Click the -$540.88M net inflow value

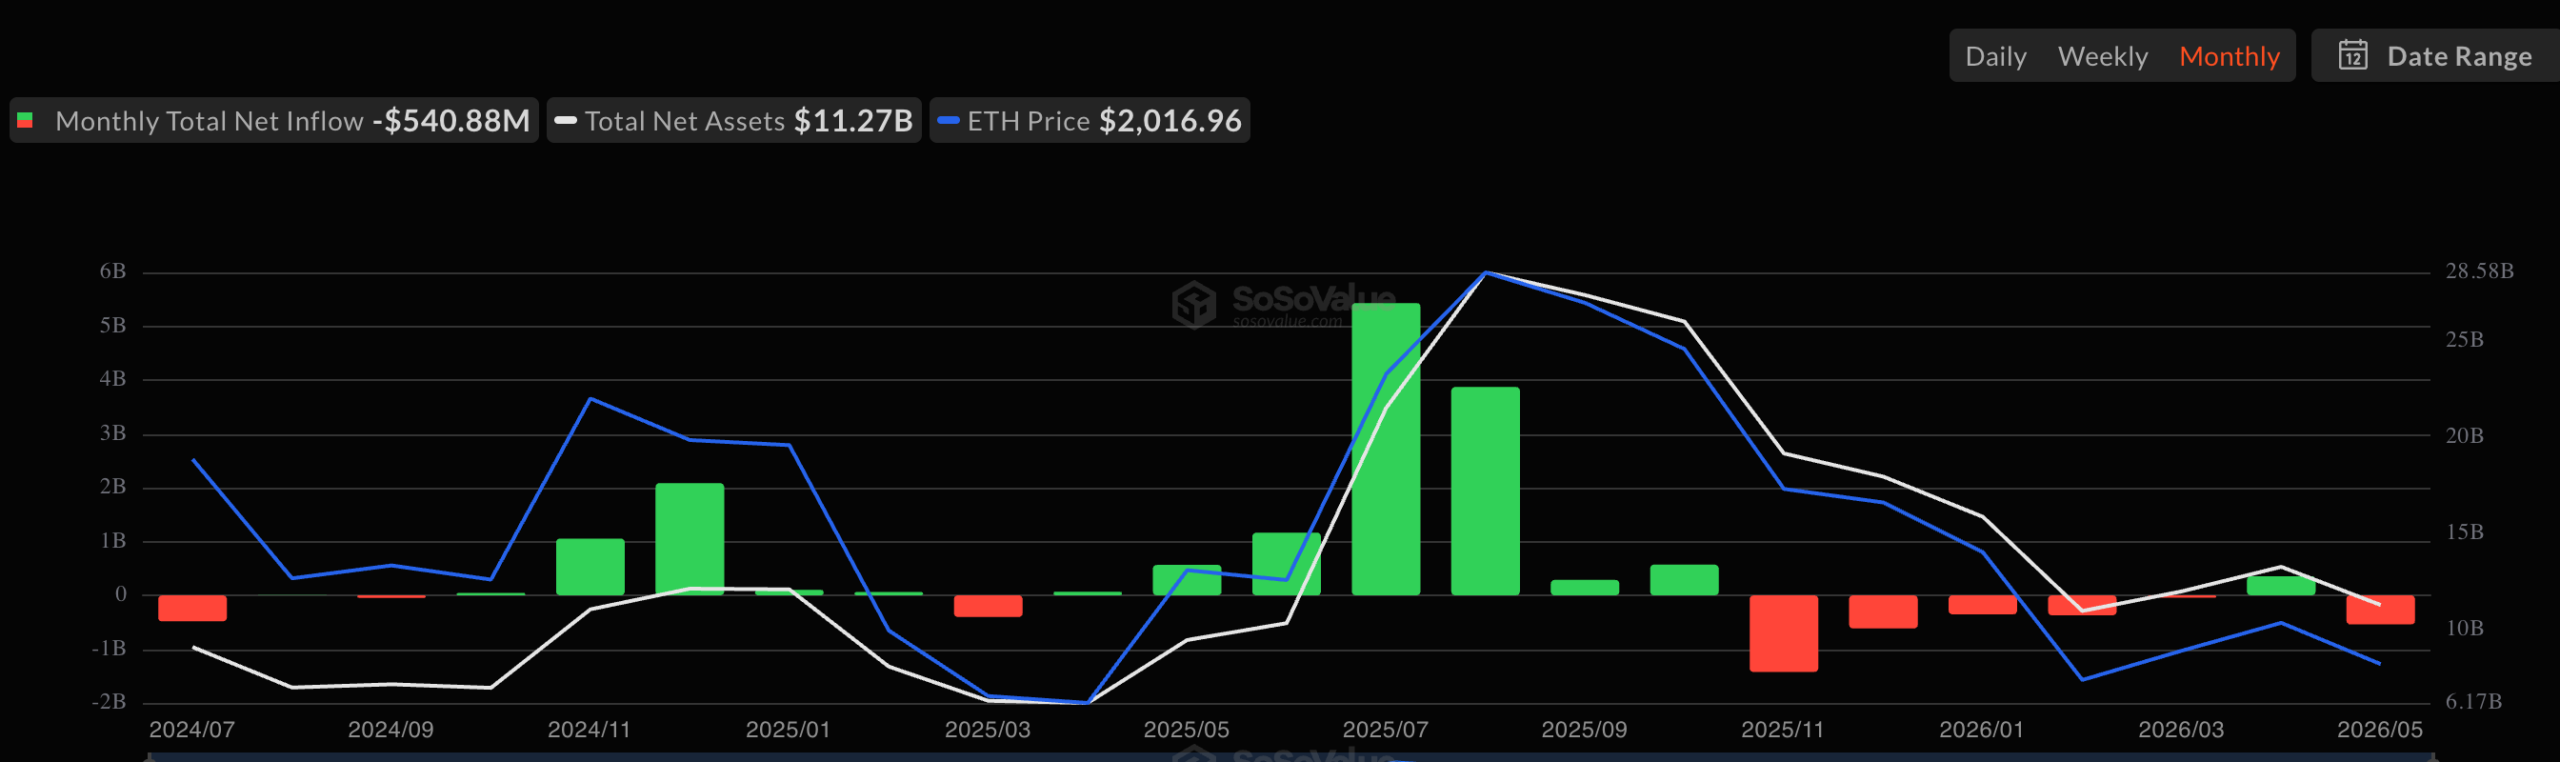coord(451,121)
